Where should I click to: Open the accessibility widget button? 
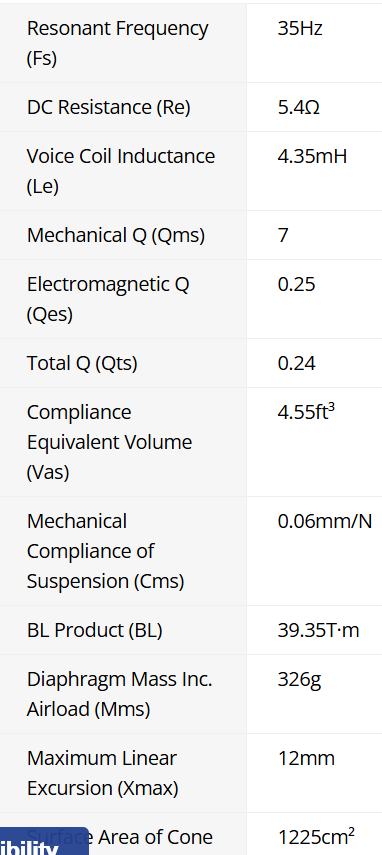click(x=44, y=842)
